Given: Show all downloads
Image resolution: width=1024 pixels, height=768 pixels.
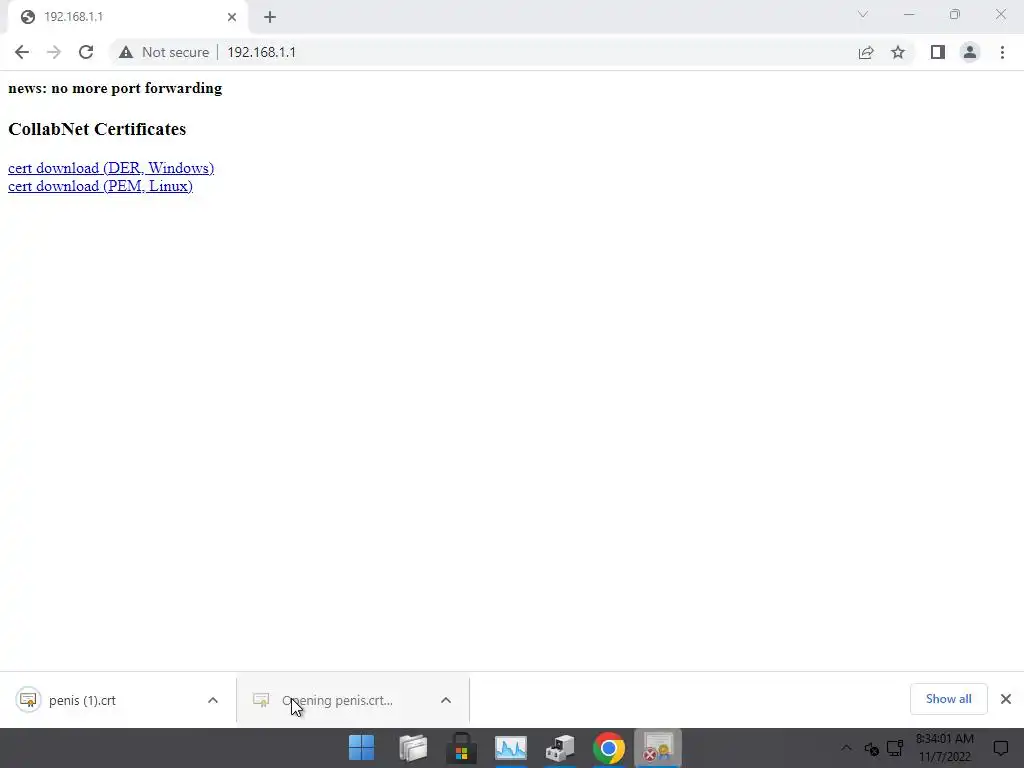Looking at the screenshot, I should pos(948,699).
